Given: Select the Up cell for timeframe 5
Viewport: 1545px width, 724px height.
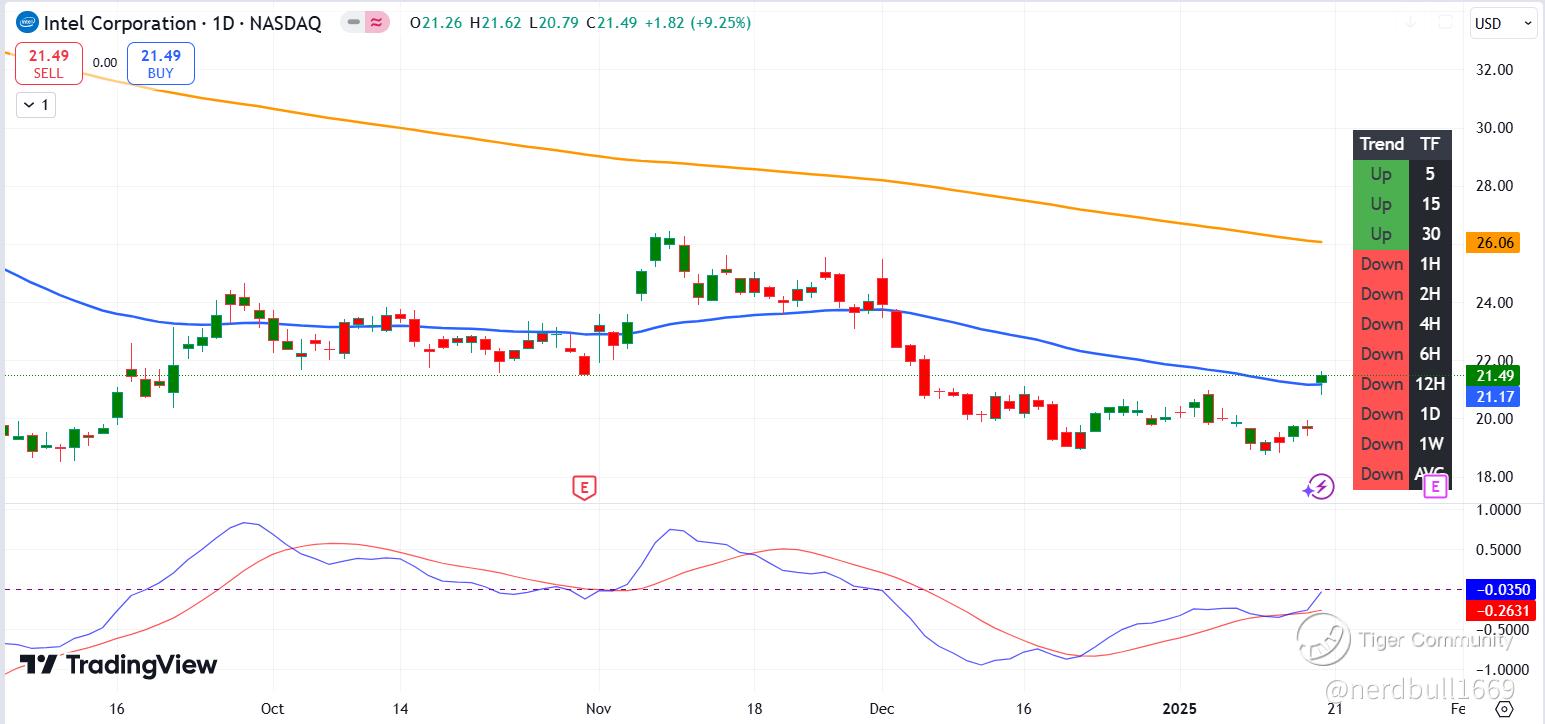Looking at the screenshot, I should pyautogui.click(x=1381, y=174).
